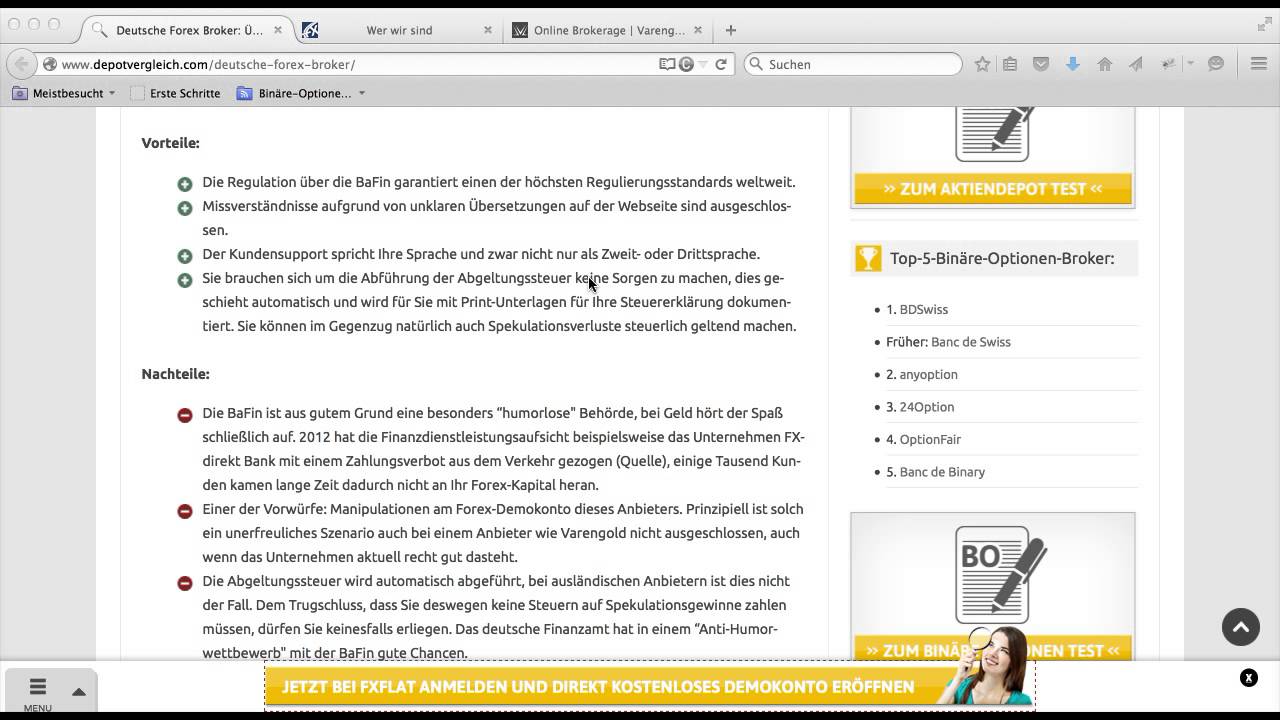Switch to Wer wir sind tab

coord(399,30)
